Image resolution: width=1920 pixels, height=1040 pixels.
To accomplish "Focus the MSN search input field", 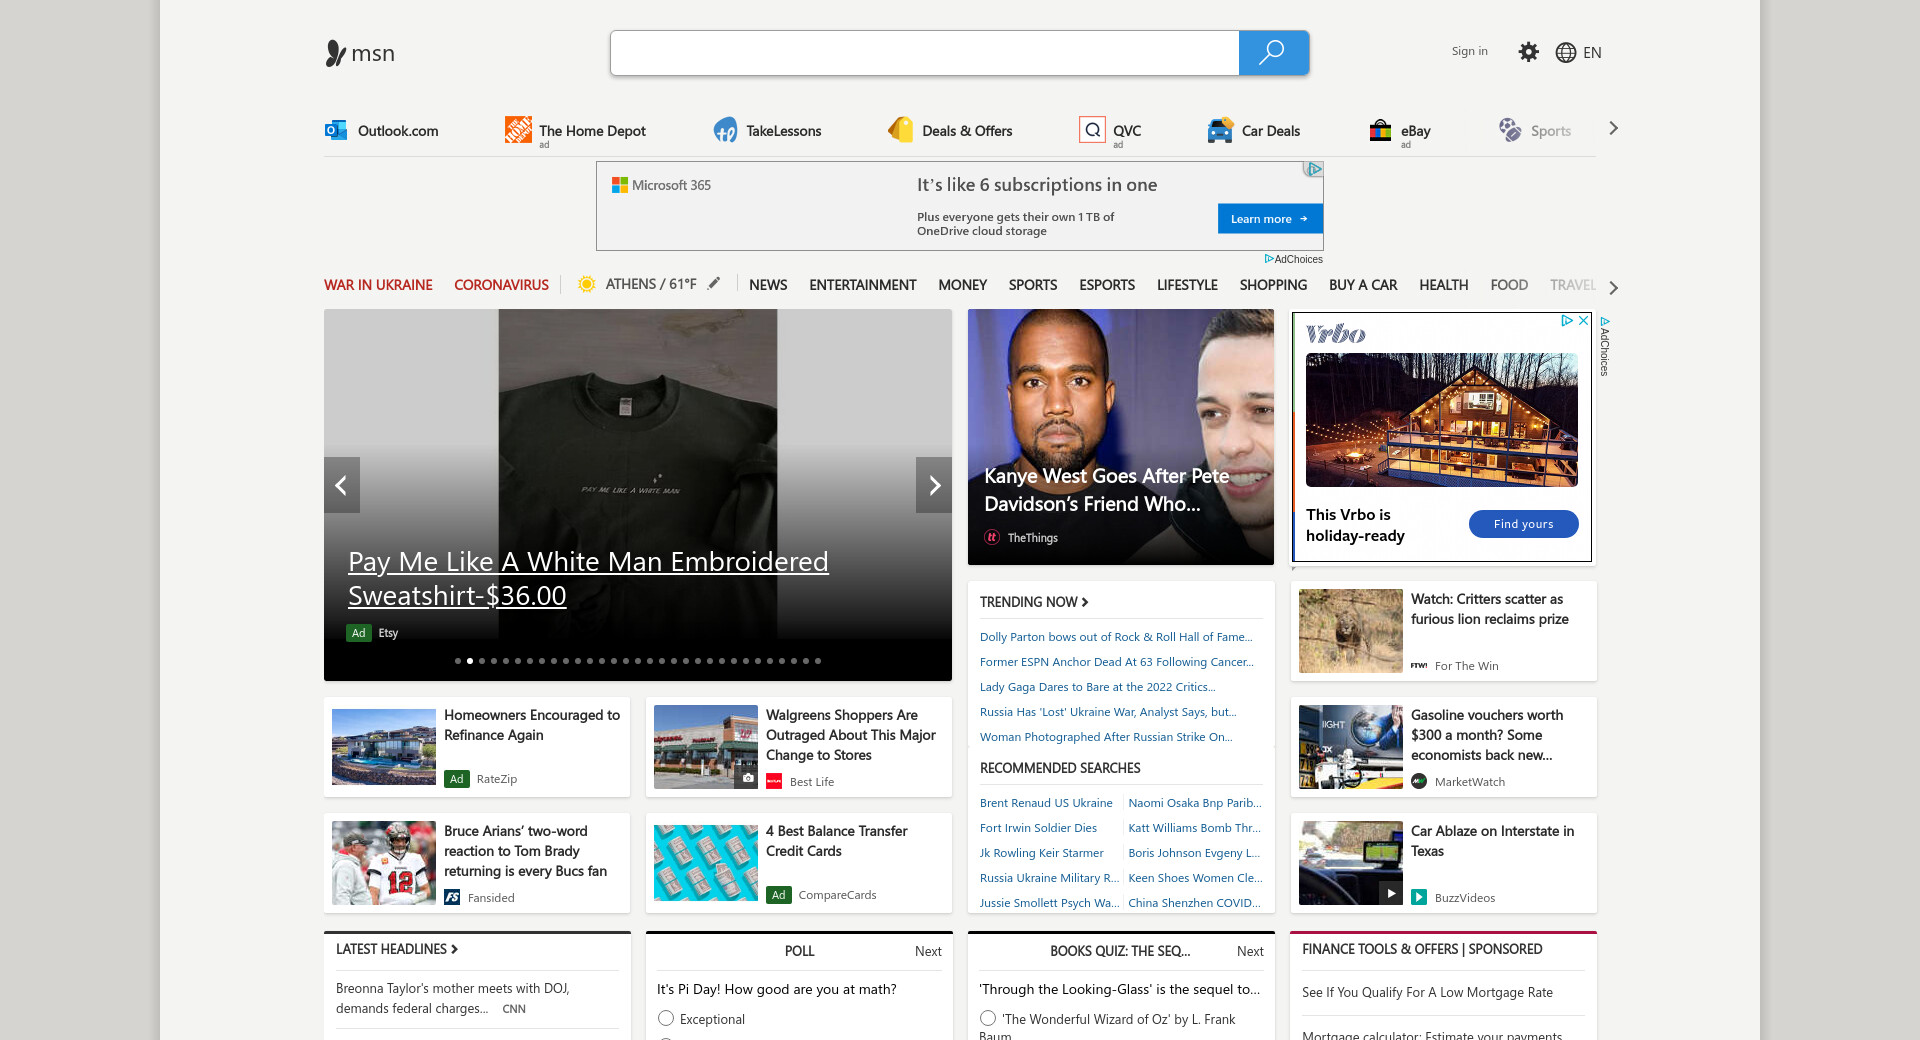I will pyautogui.click(x=924, y=53).
